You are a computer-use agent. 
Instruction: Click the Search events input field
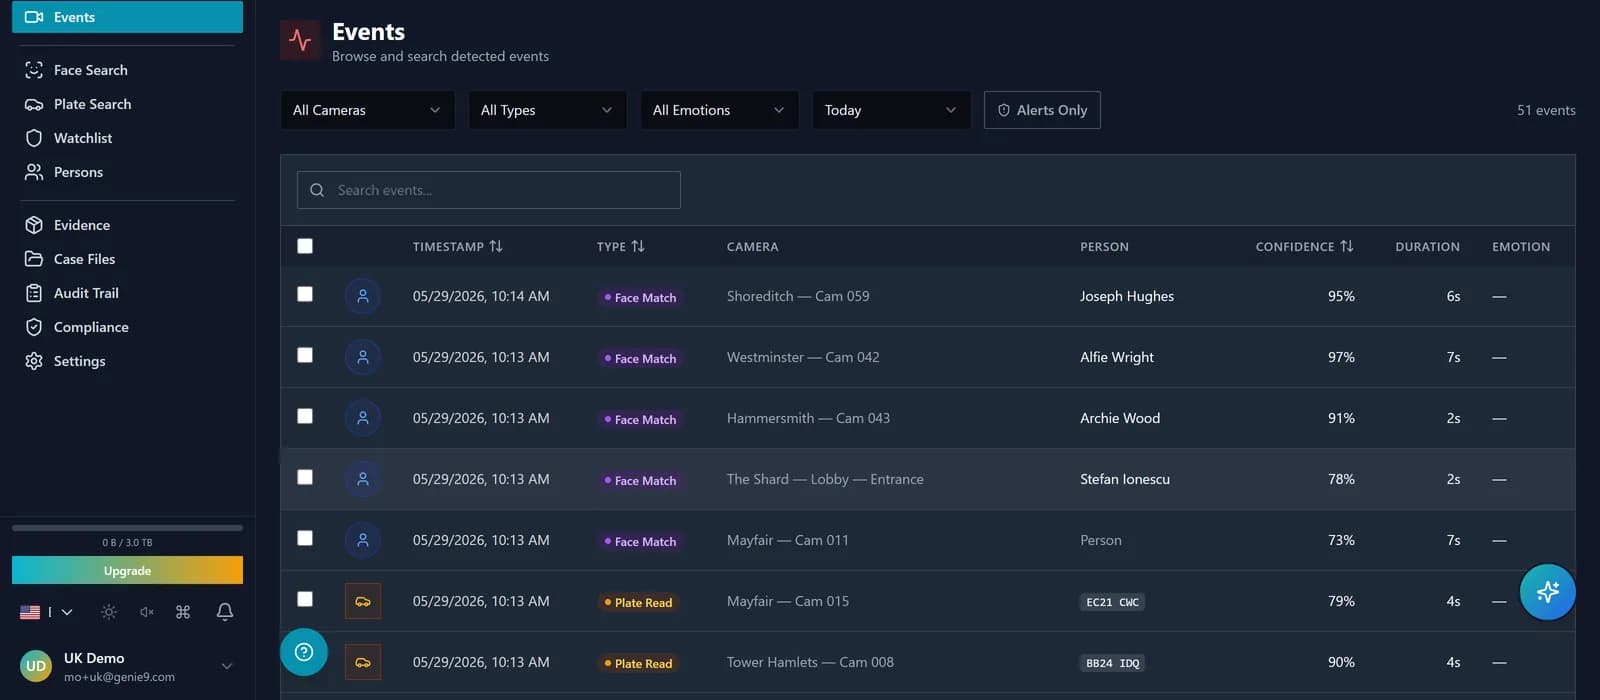[489, 190]
